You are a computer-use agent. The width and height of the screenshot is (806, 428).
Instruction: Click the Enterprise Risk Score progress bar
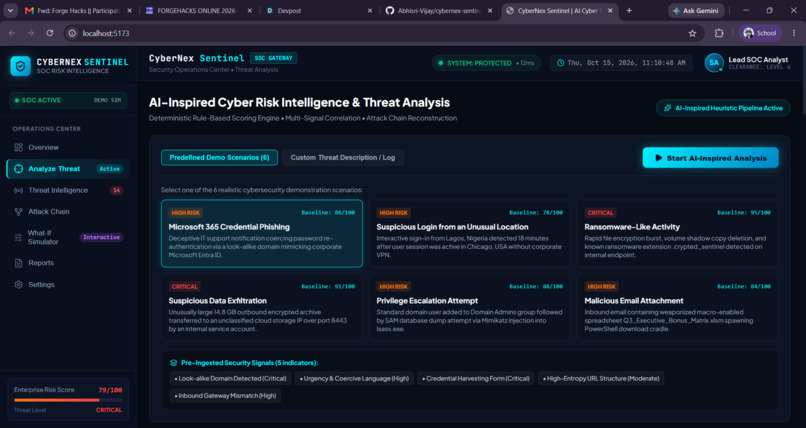(68, 400)
